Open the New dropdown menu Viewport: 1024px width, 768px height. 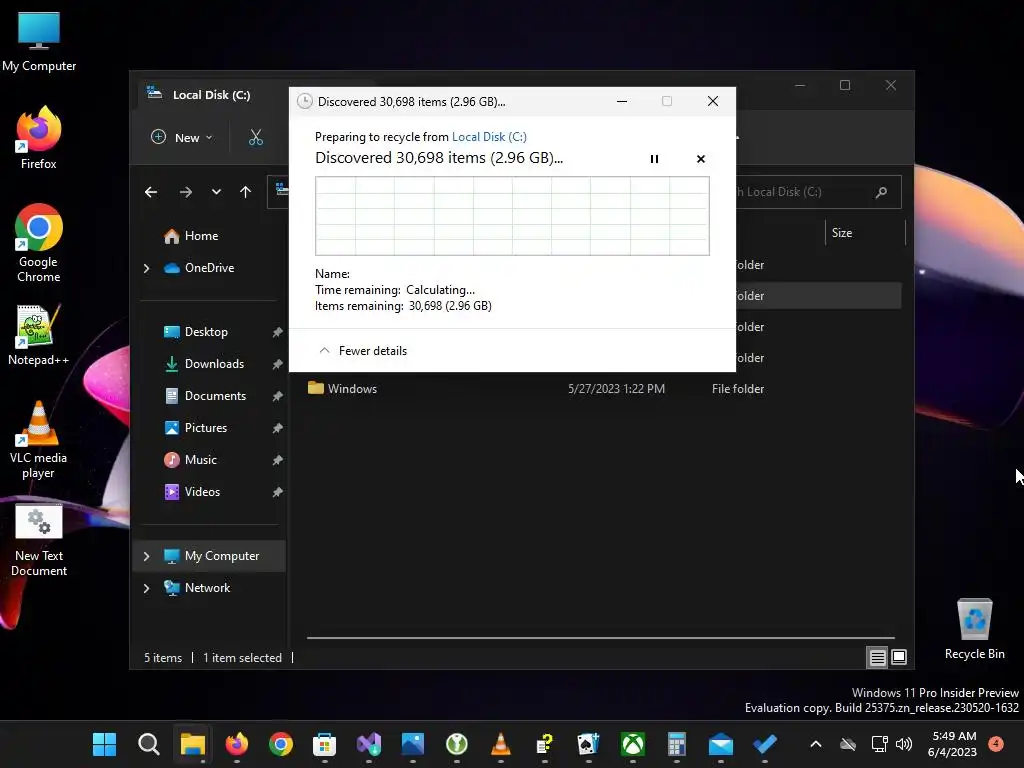[182, 137]
